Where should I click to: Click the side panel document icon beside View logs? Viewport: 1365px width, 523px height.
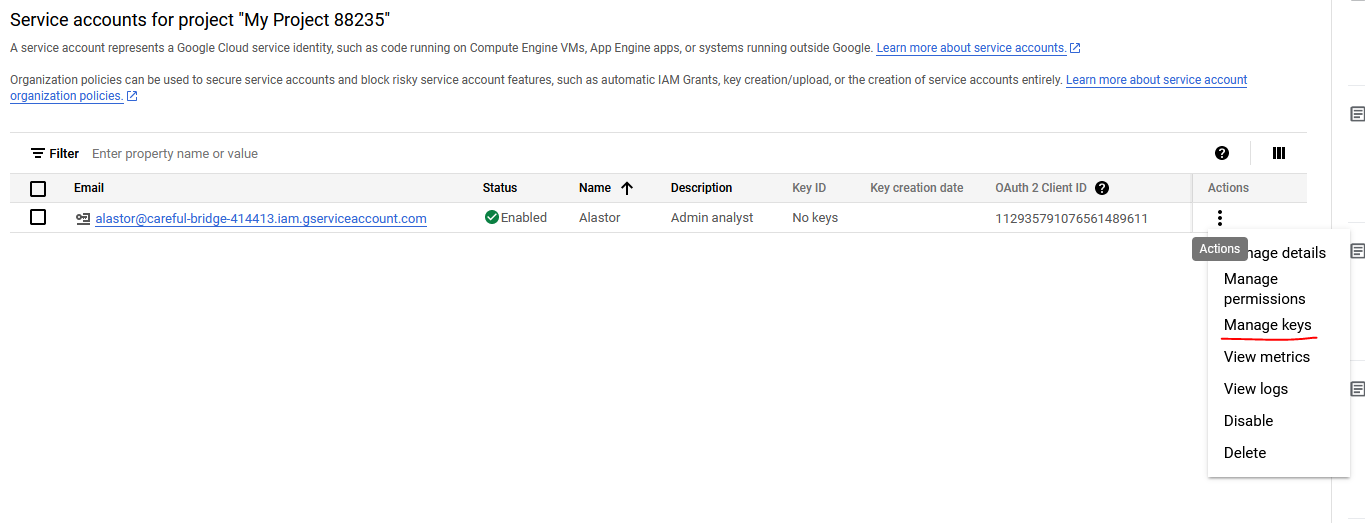pos(1357,388)
